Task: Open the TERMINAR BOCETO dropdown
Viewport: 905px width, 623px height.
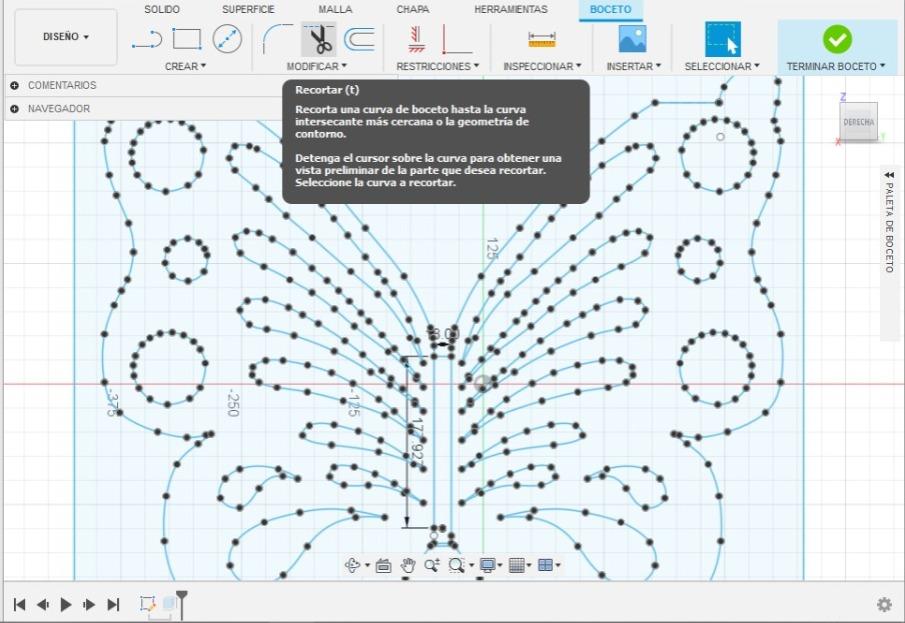Action: (836, 66)
